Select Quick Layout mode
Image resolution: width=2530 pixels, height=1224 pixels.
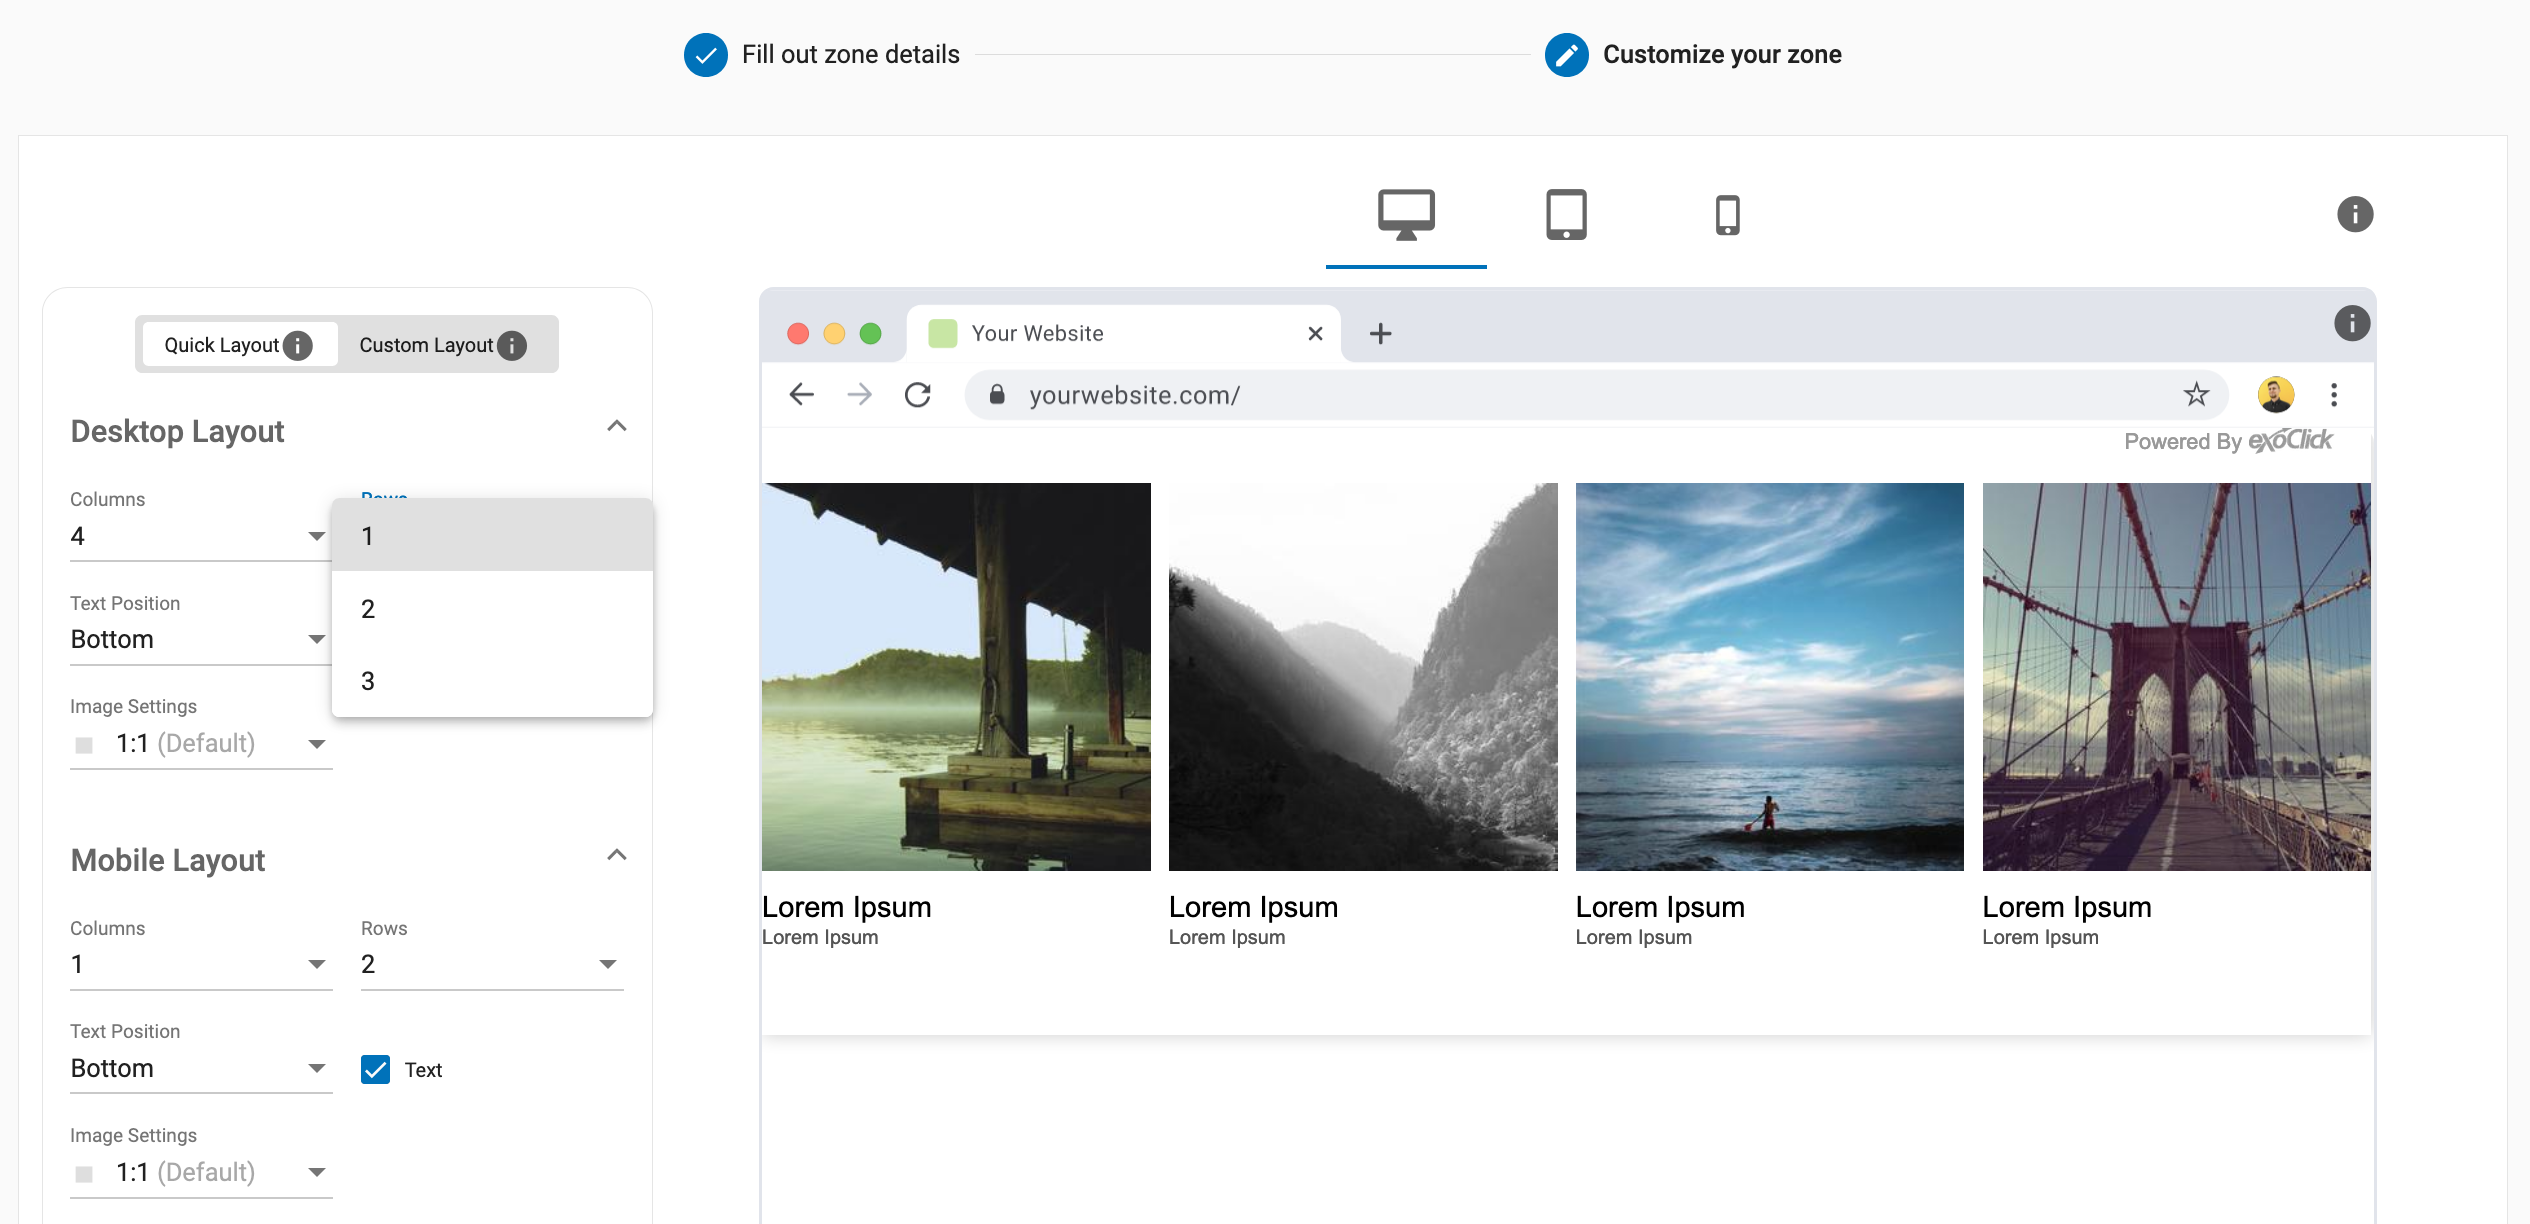(222, 346)
